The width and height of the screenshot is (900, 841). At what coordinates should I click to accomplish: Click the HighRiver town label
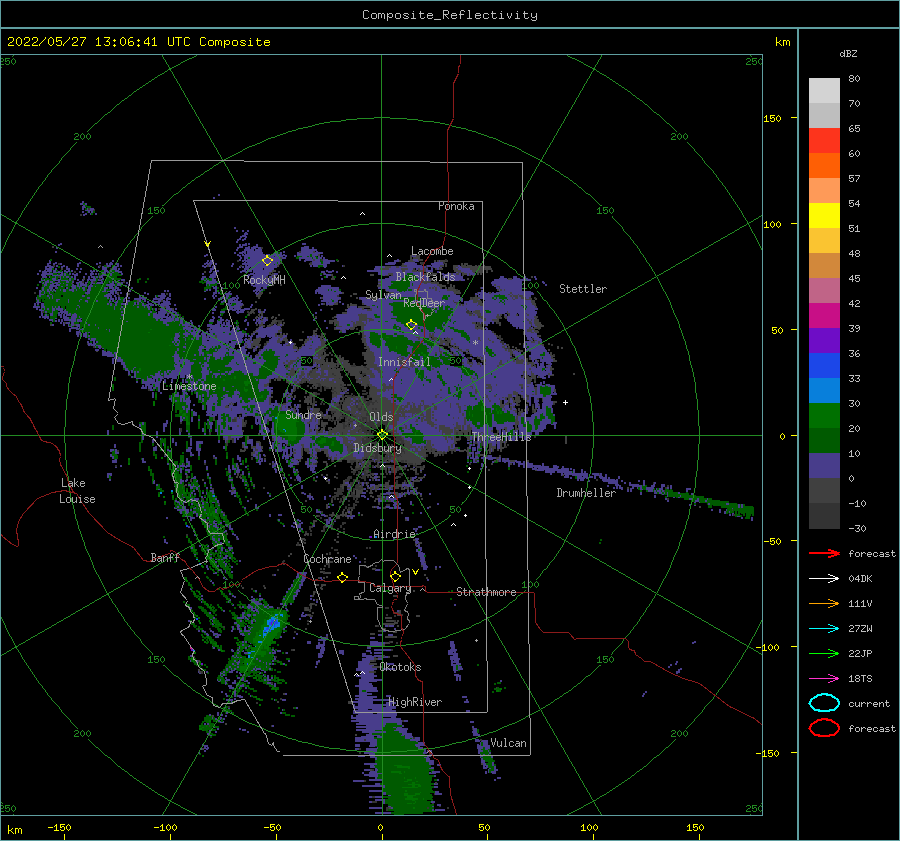(415, 702)
